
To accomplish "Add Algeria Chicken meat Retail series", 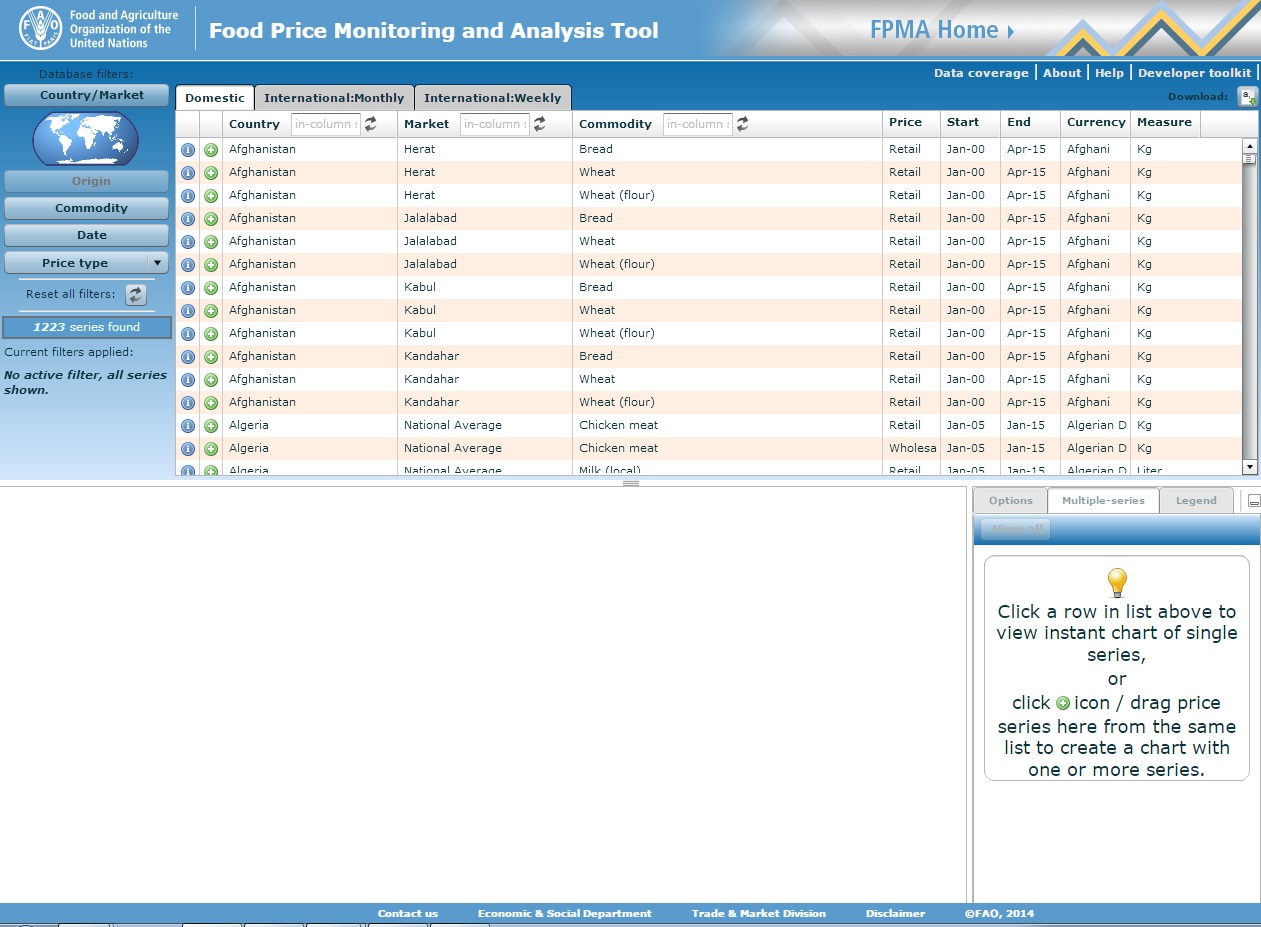I will [x=211, y=426].
